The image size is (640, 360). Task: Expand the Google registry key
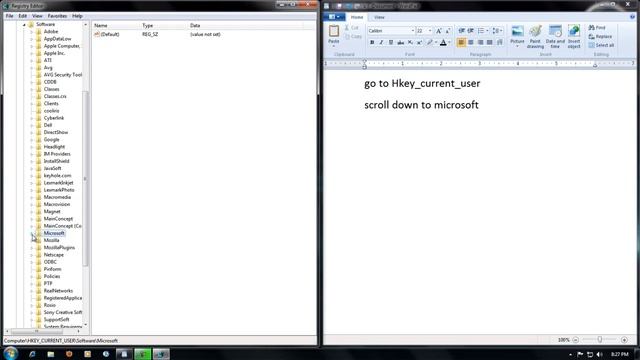[x=32, y=140]
